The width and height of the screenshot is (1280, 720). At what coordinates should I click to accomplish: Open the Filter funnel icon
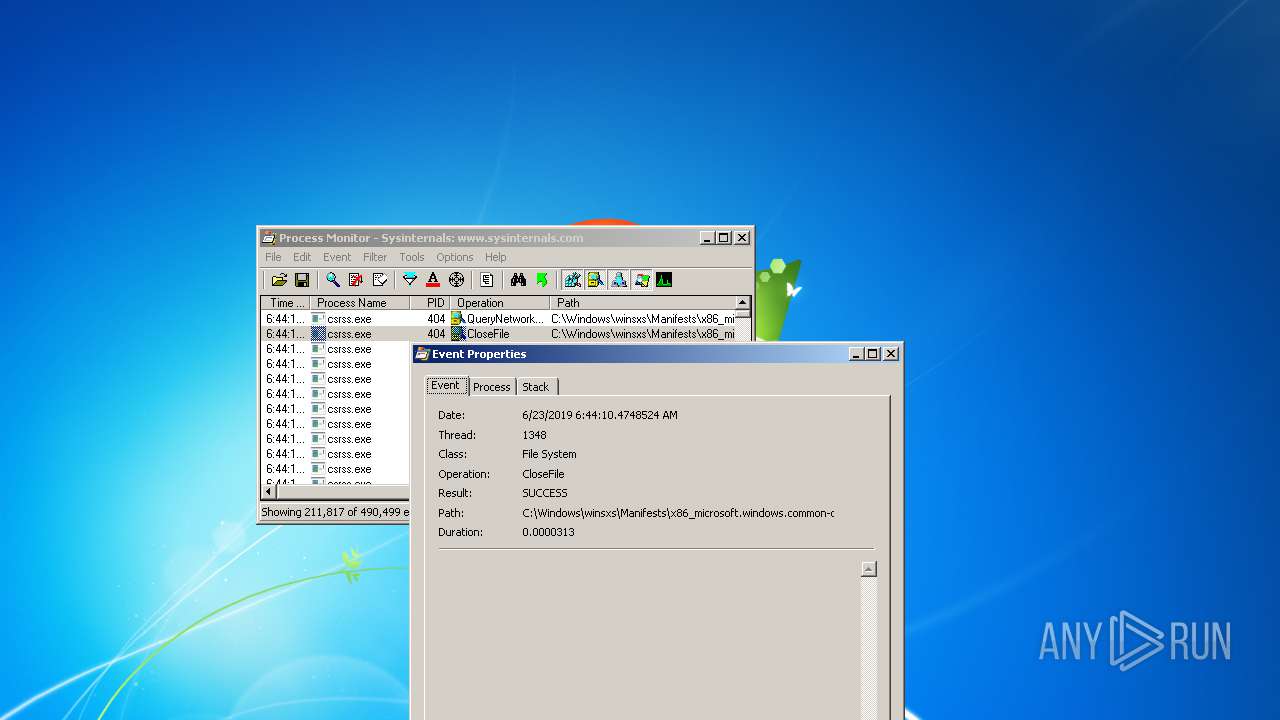pyautogui.click(x=409, y=280)
